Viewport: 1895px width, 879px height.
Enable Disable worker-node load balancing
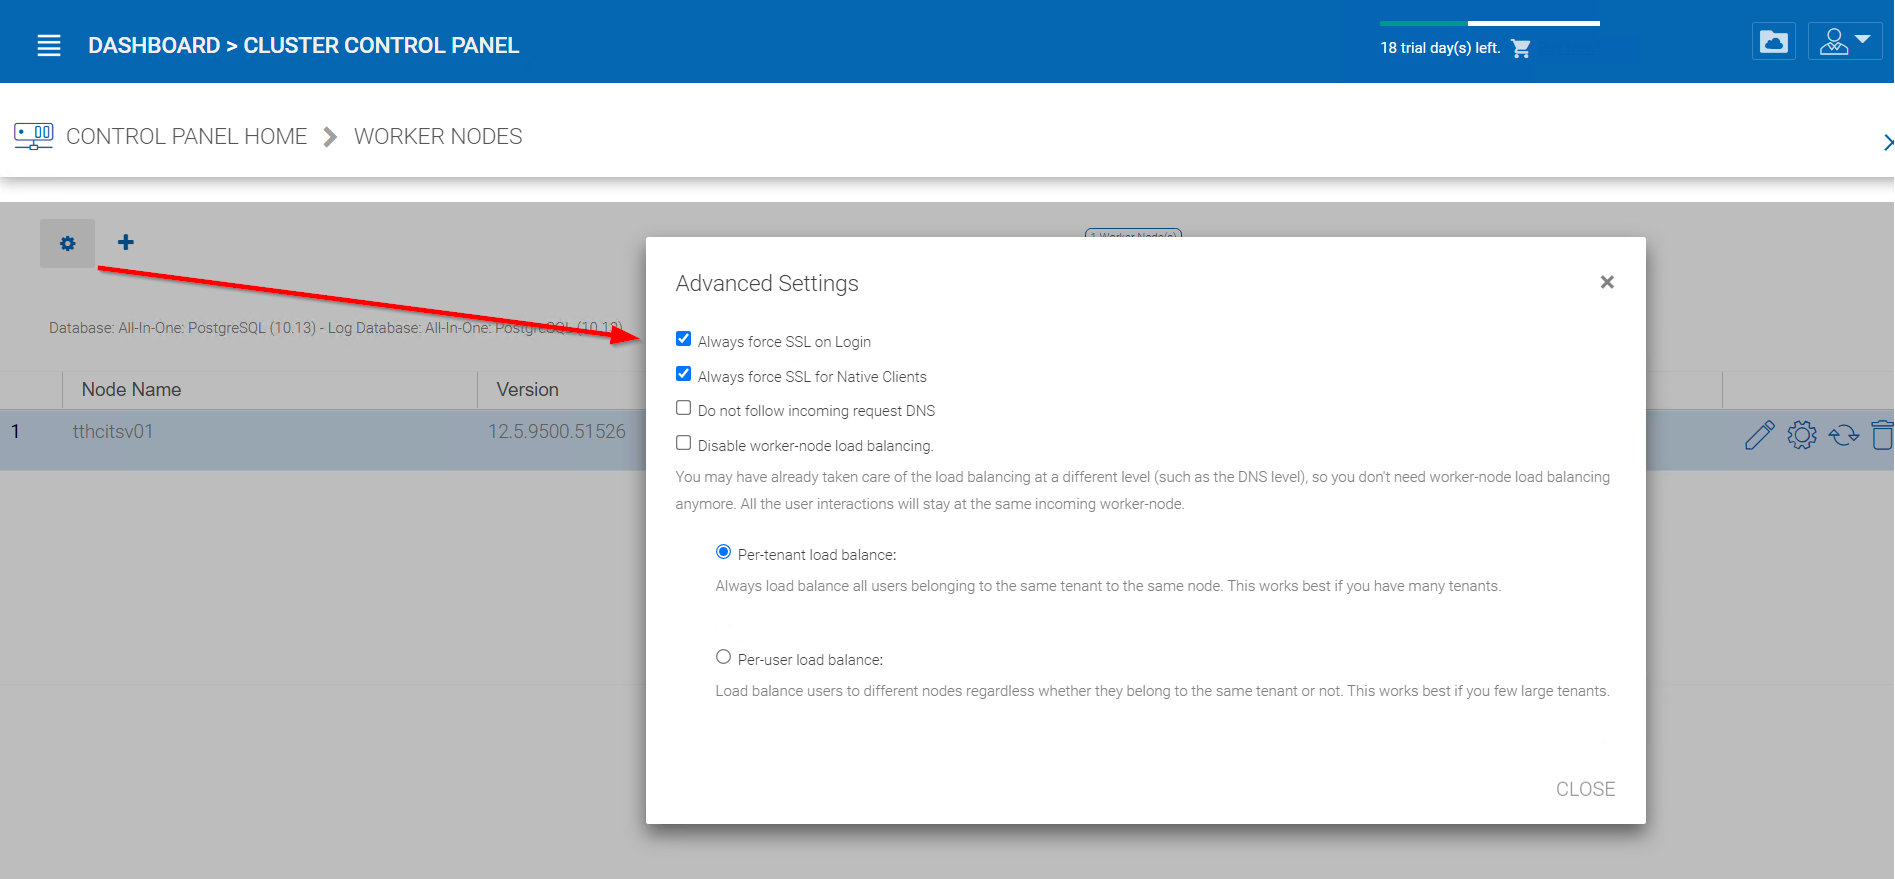(684, 443)
